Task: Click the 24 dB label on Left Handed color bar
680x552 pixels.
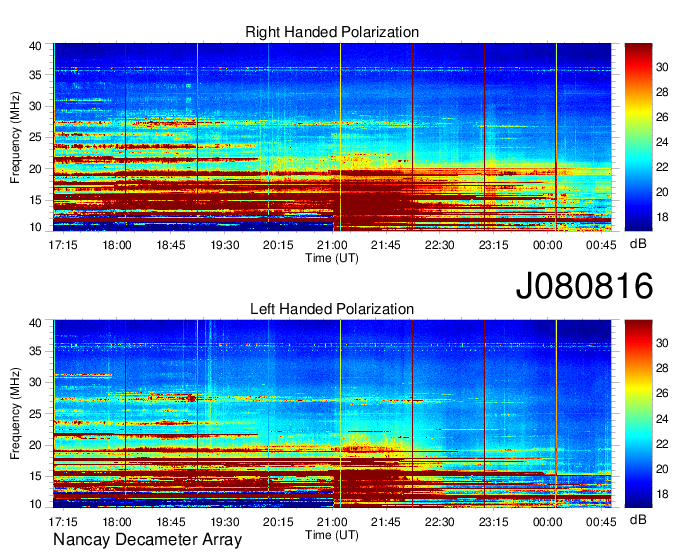Action: pyautogui.click(x=662, y=419)
